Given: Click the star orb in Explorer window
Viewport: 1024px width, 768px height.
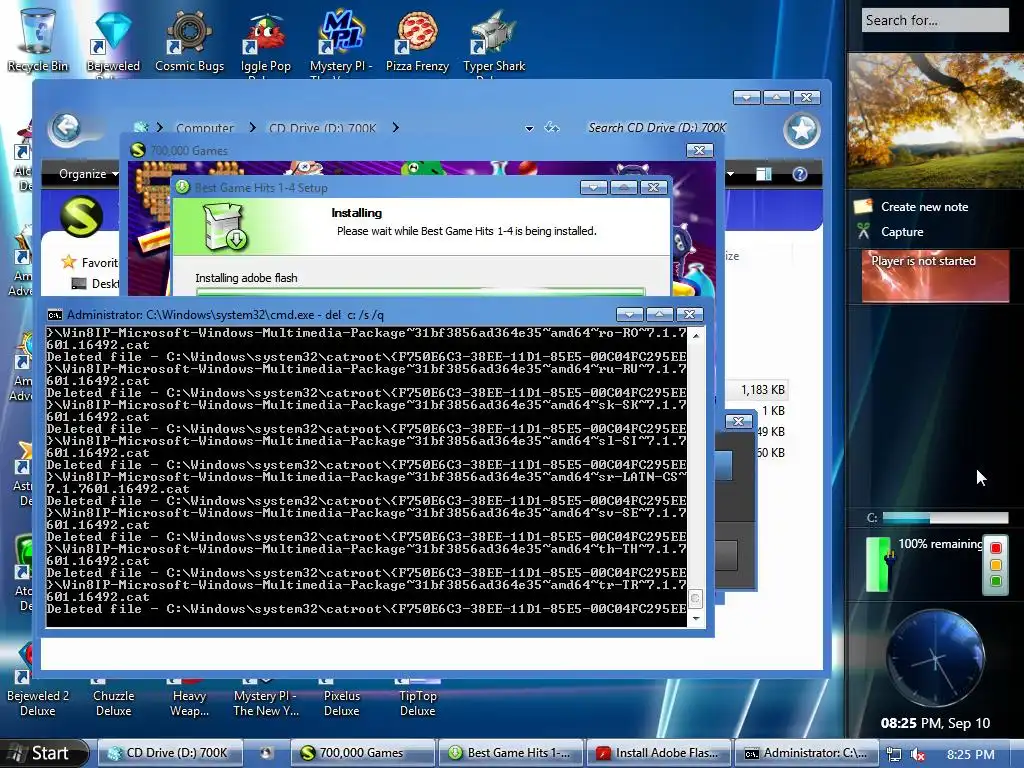Looking at the screenshot, I should [x=802, y=129].
